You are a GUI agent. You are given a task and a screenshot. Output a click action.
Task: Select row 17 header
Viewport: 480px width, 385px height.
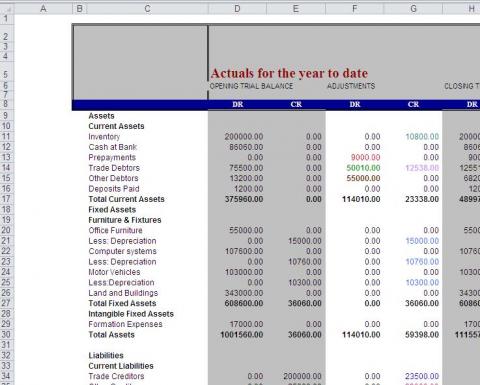7,199
